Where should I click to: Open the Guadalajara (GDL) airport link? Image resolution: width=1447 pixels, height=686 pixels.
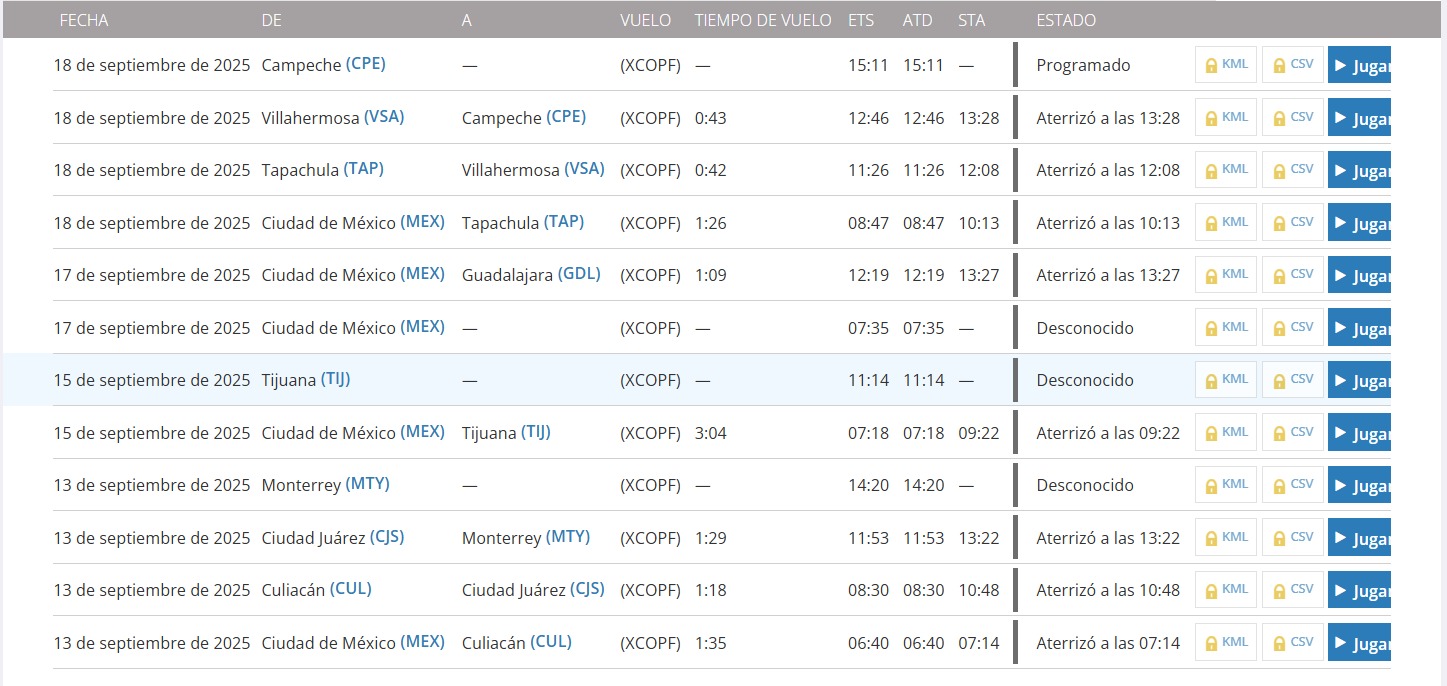click(579, 274)
